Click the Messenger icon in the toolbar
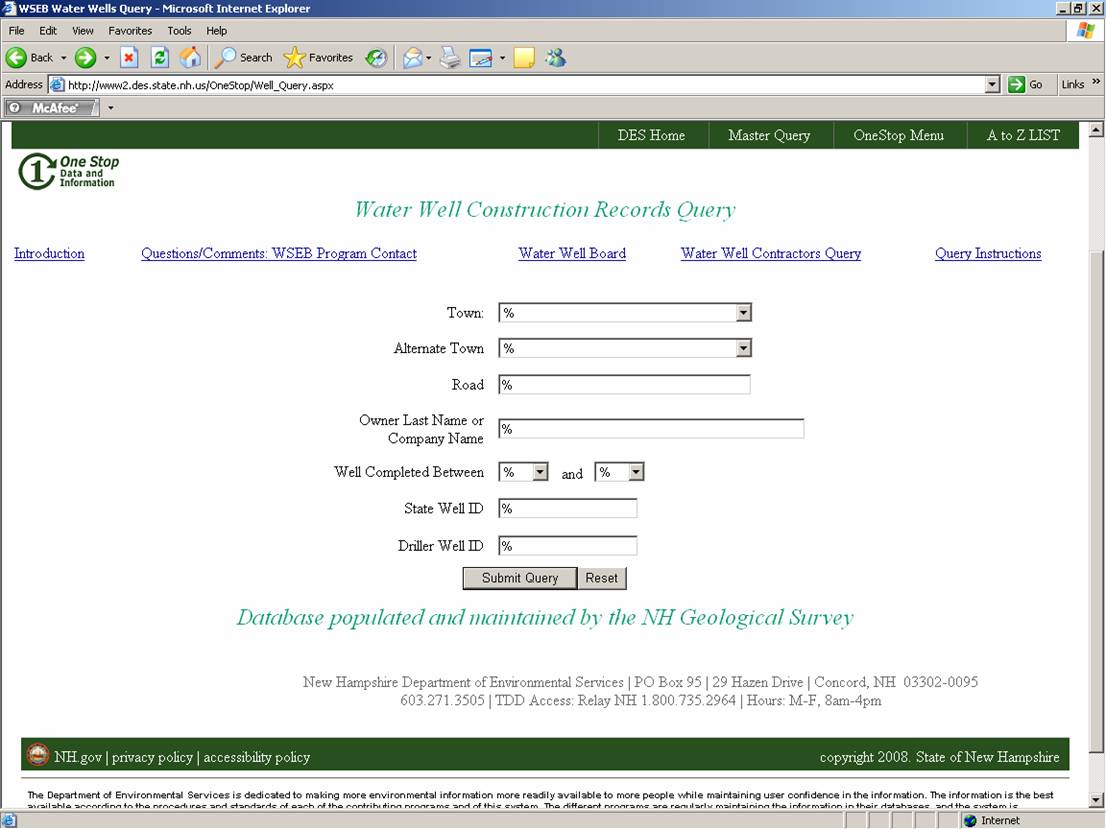This screenshot has width=1106, height=829. coord(556,58)
